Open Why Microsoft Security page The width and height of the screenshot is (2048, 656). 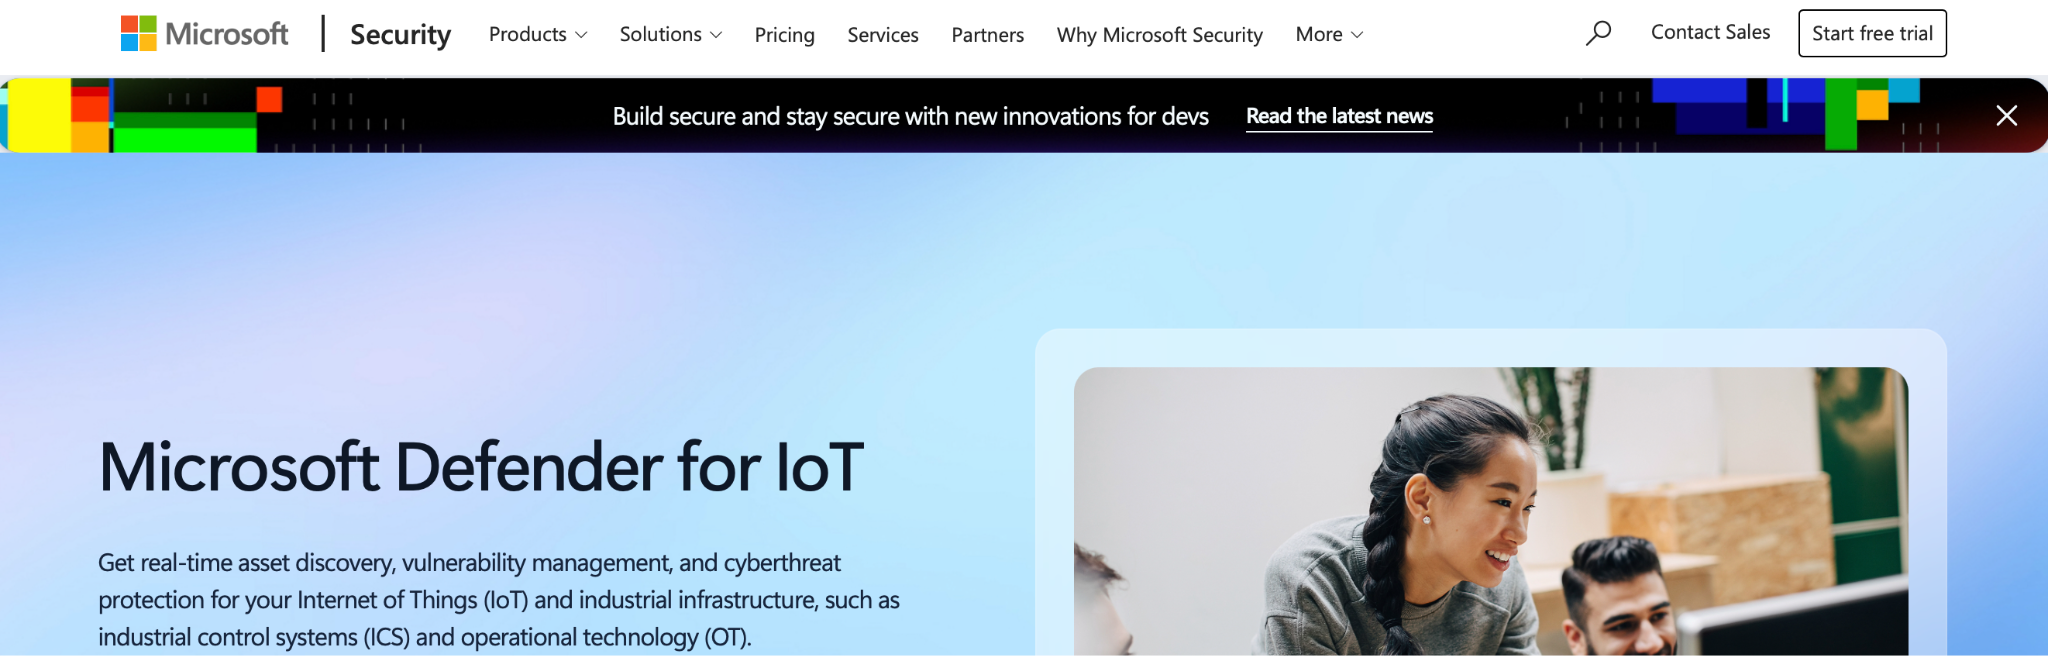point(1159,35)
